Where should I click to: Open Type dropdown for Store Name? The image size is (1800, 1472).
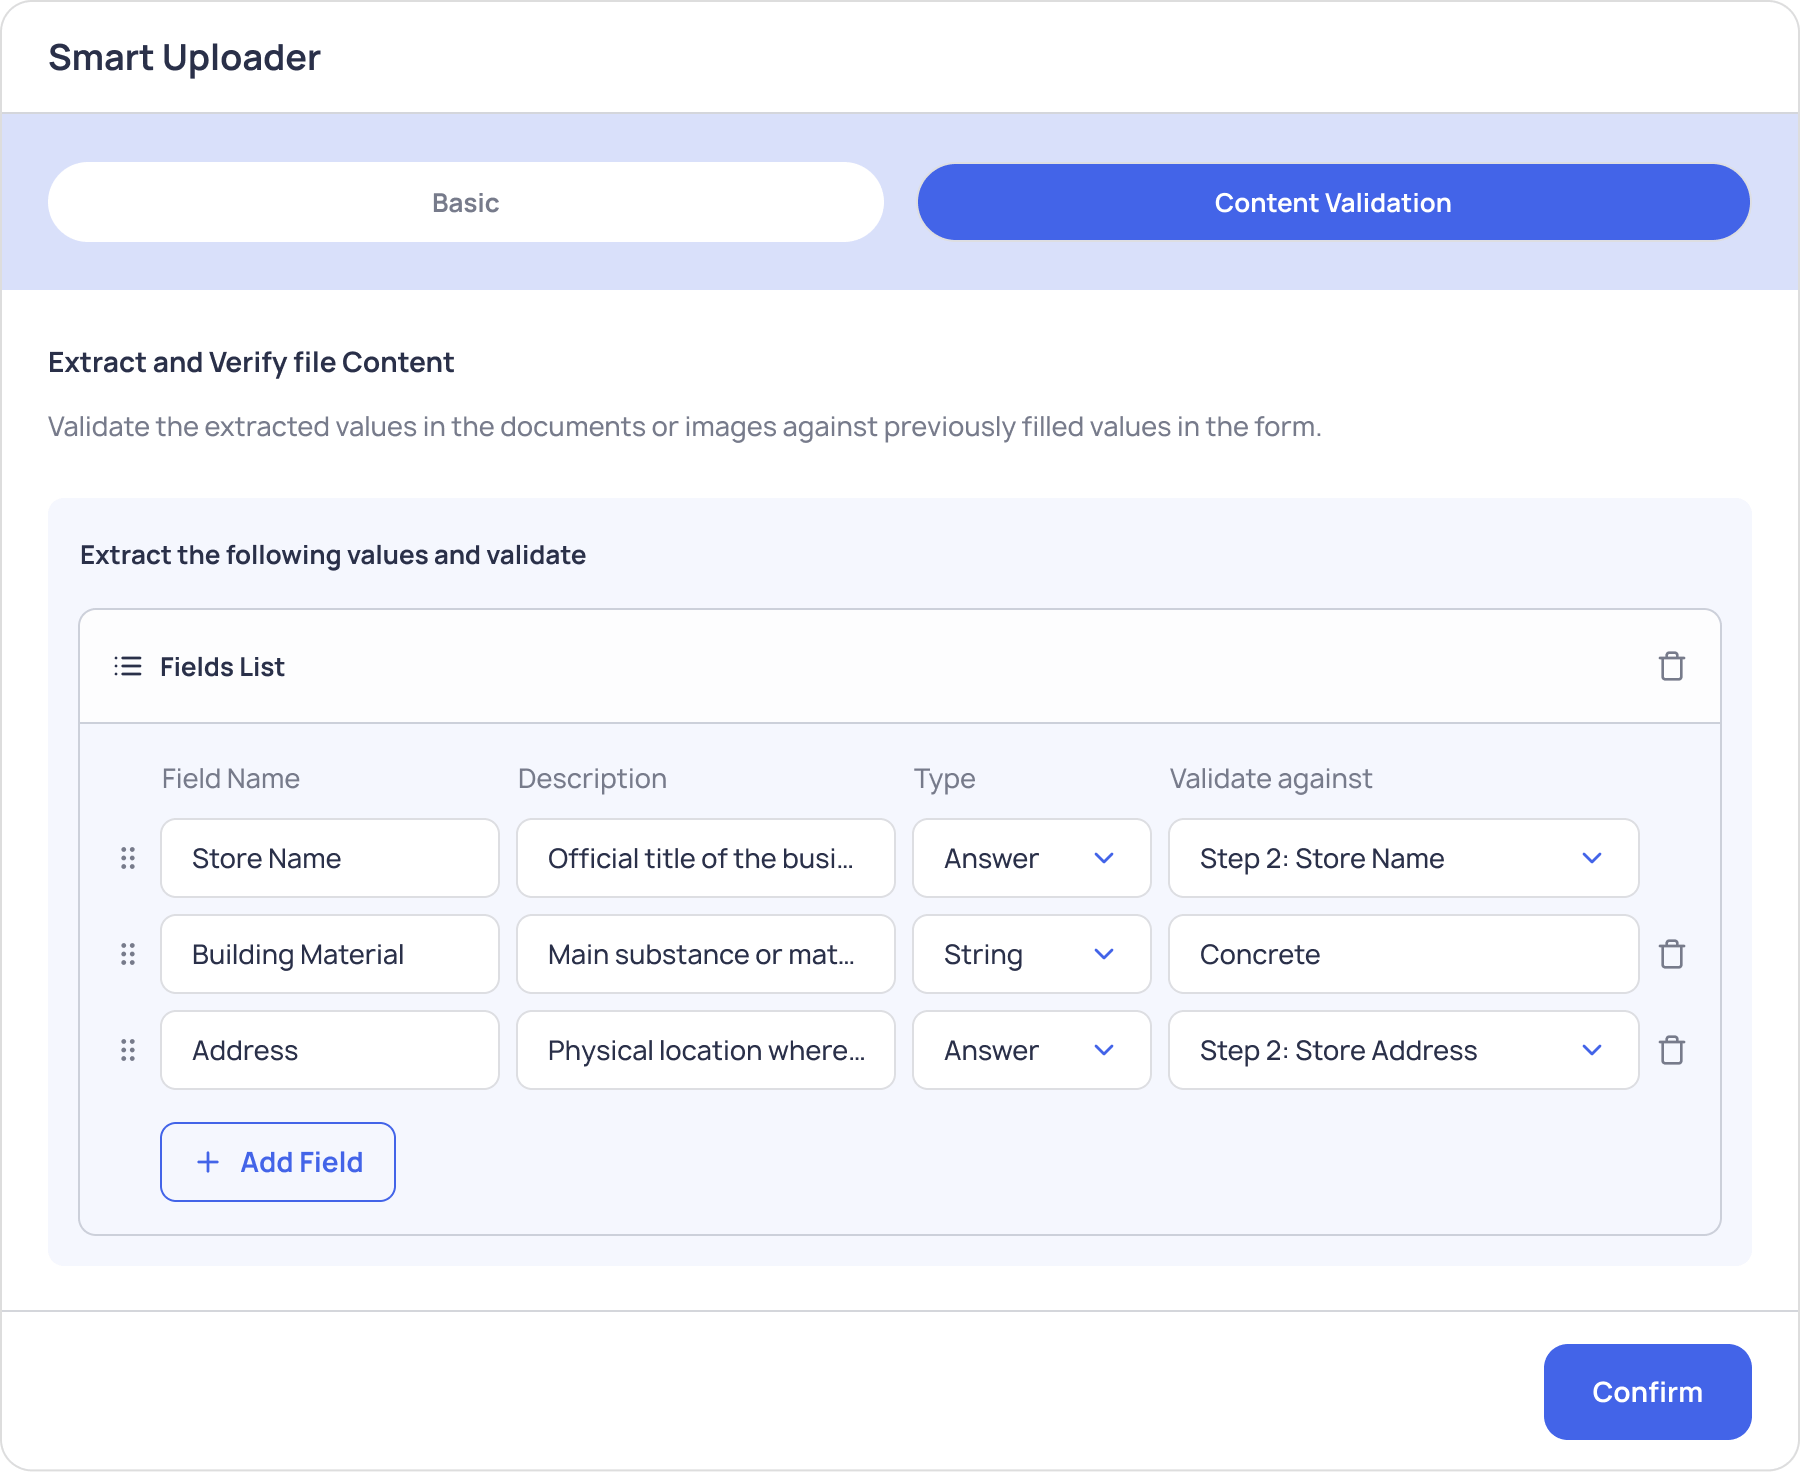coord(1031,858)
